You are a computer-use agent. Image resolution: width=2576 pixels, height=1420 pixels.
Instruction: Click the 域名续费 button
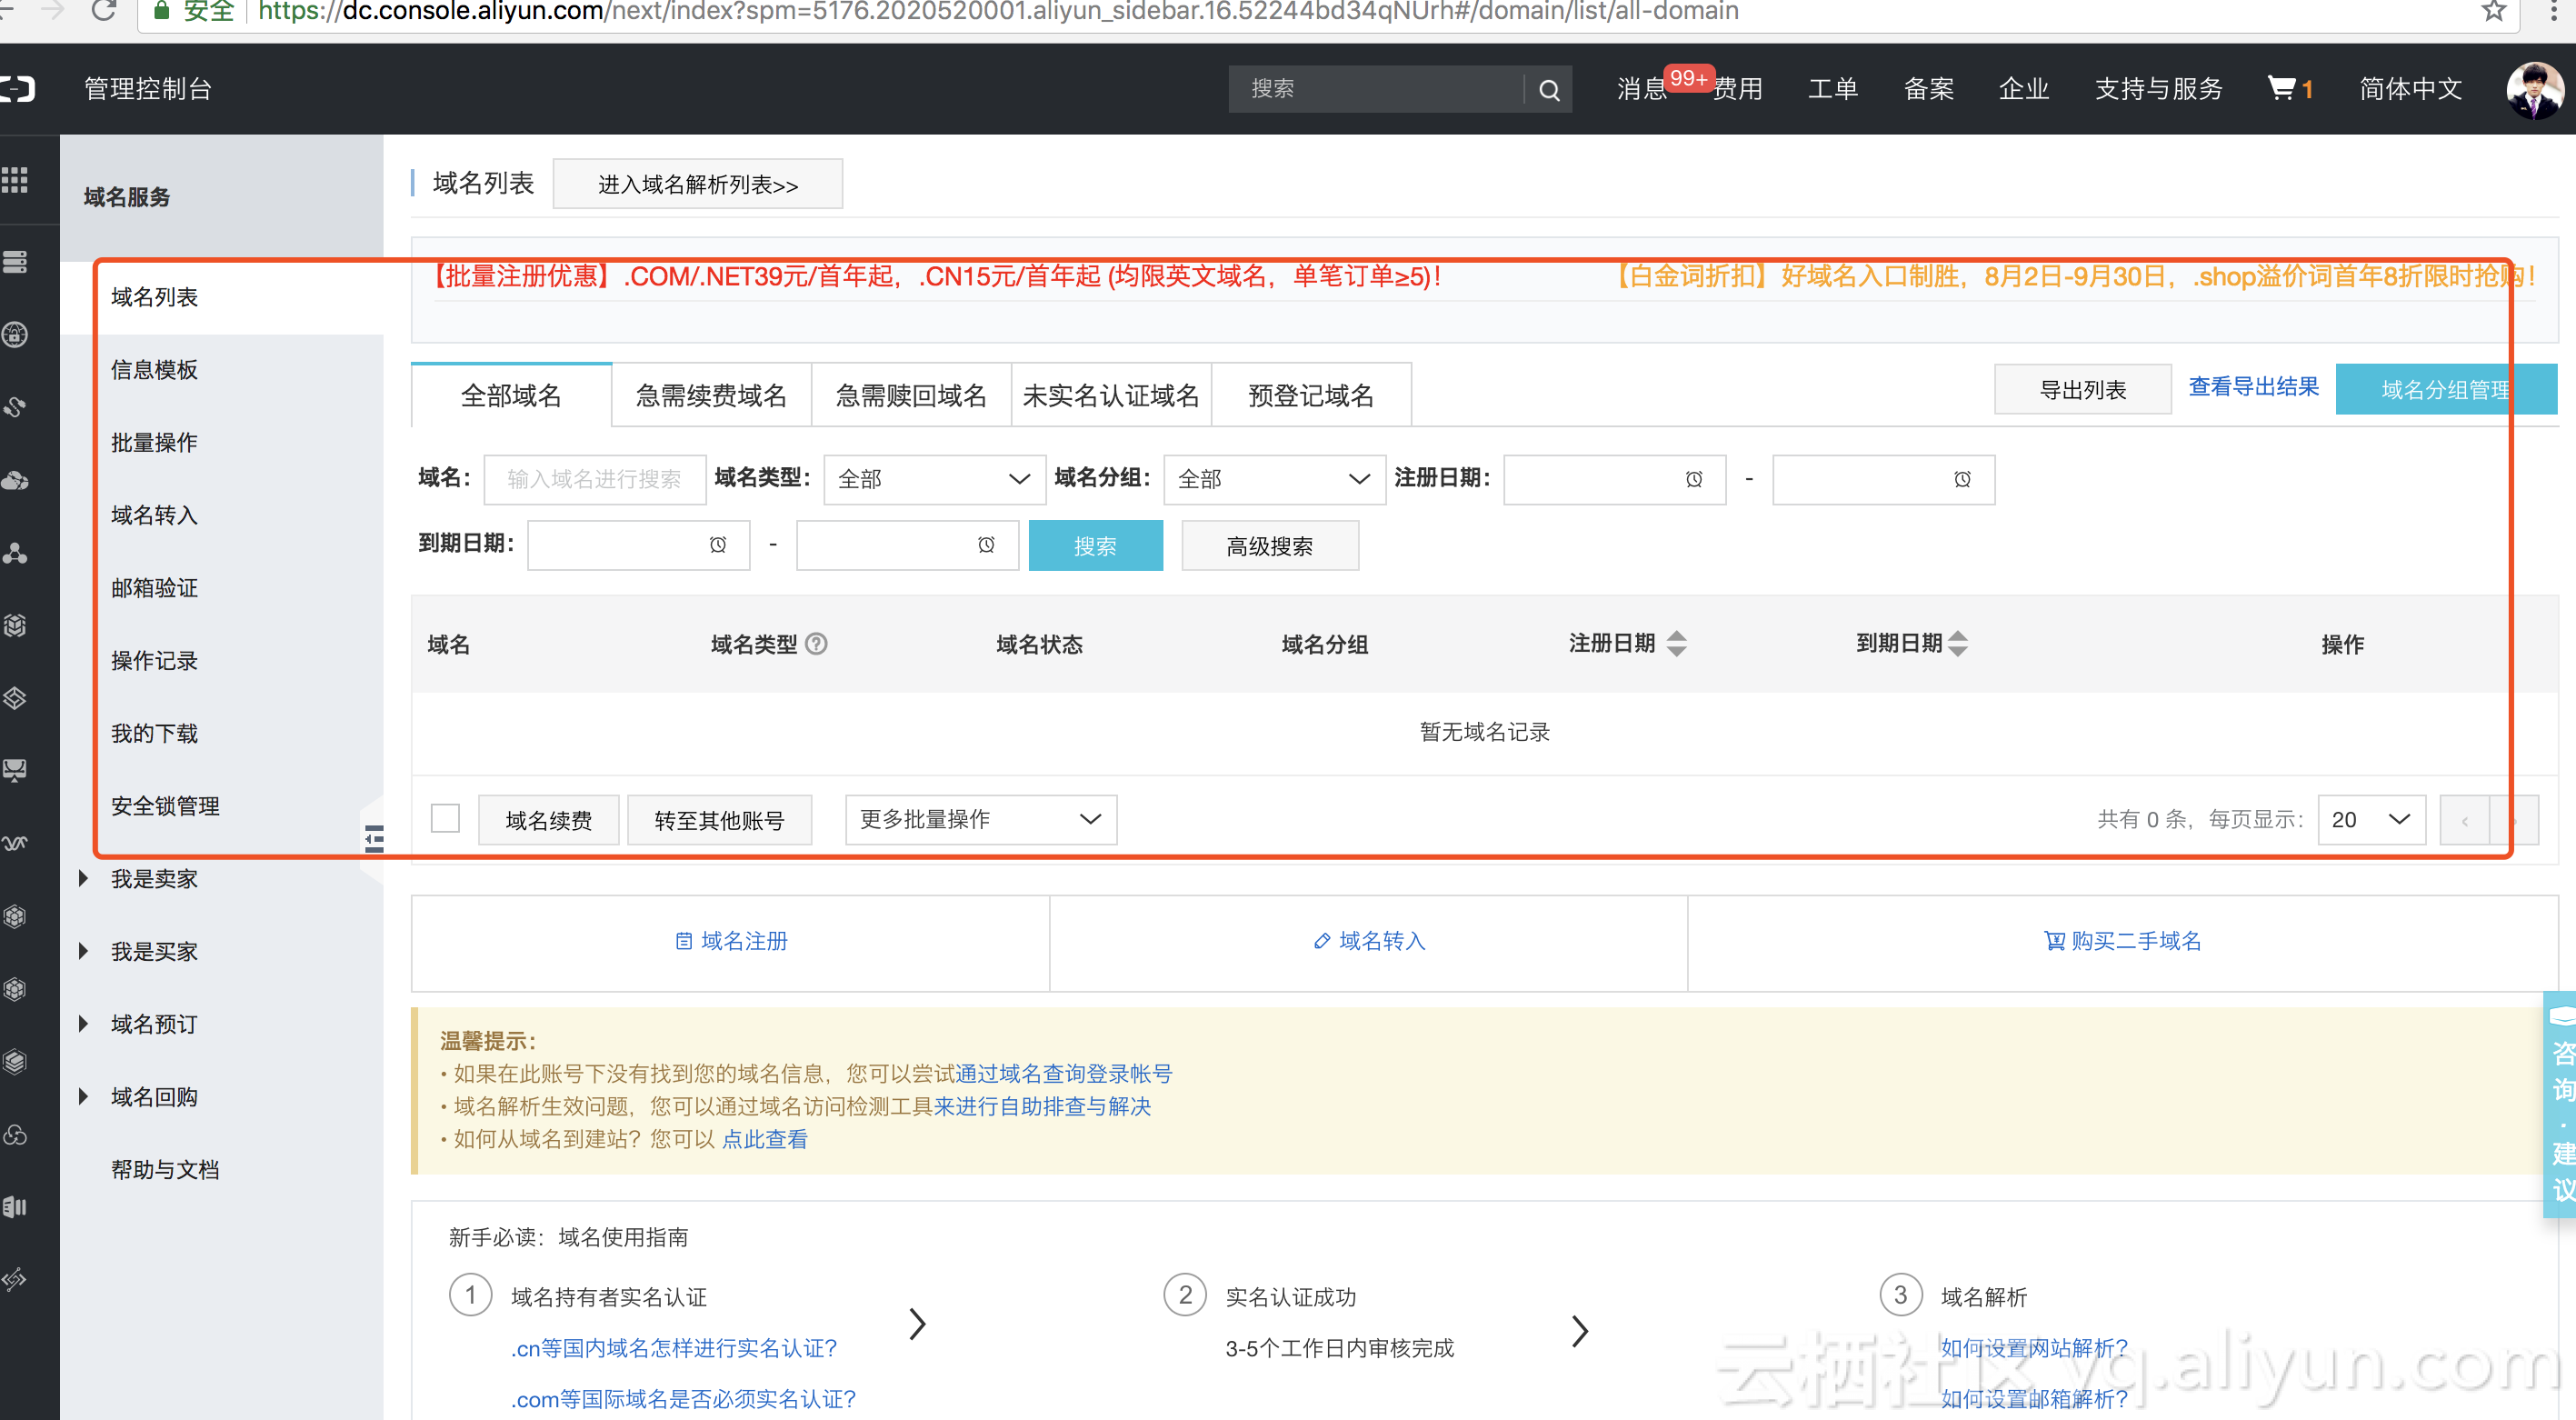(549, 820)
